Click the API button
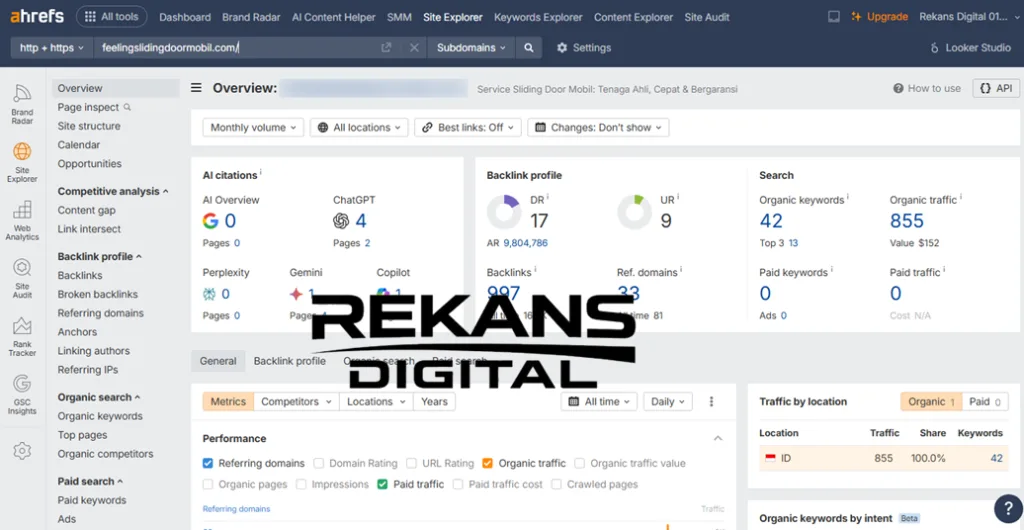The height and width of the screenshot is (530, 1024). (996, 88)
